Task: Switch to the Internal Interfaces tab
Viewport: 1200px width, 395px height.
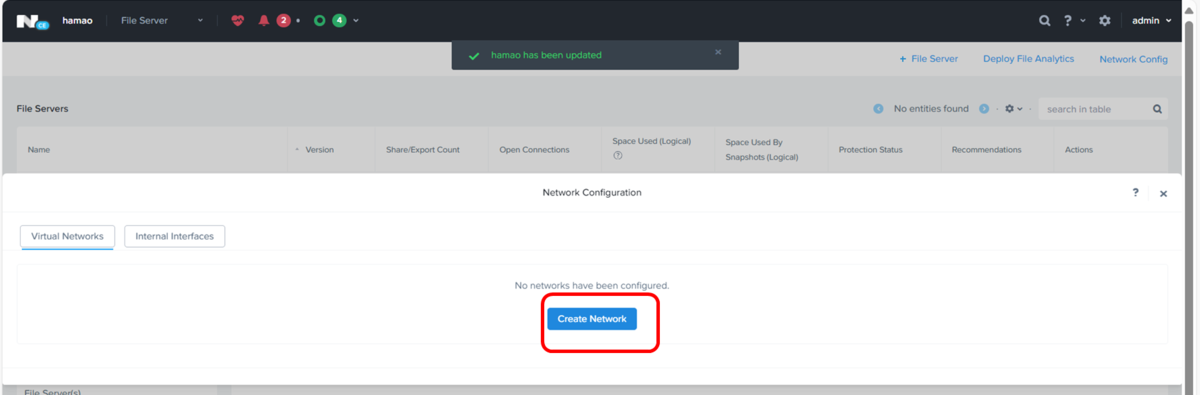Action: [x=175, y=236]
